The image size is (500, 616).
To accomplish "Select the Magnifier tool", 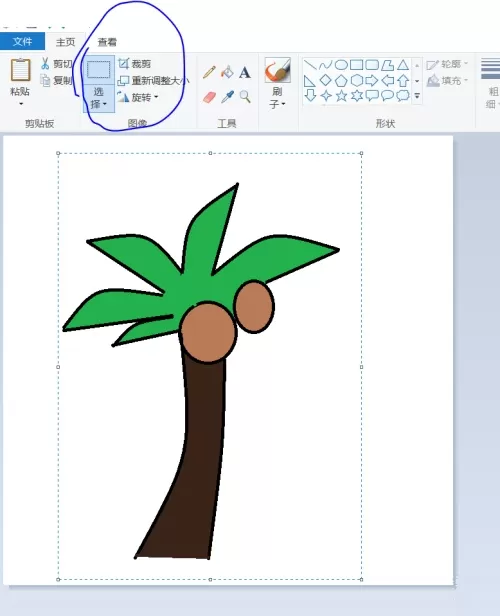I will click(x=245, y=96).
